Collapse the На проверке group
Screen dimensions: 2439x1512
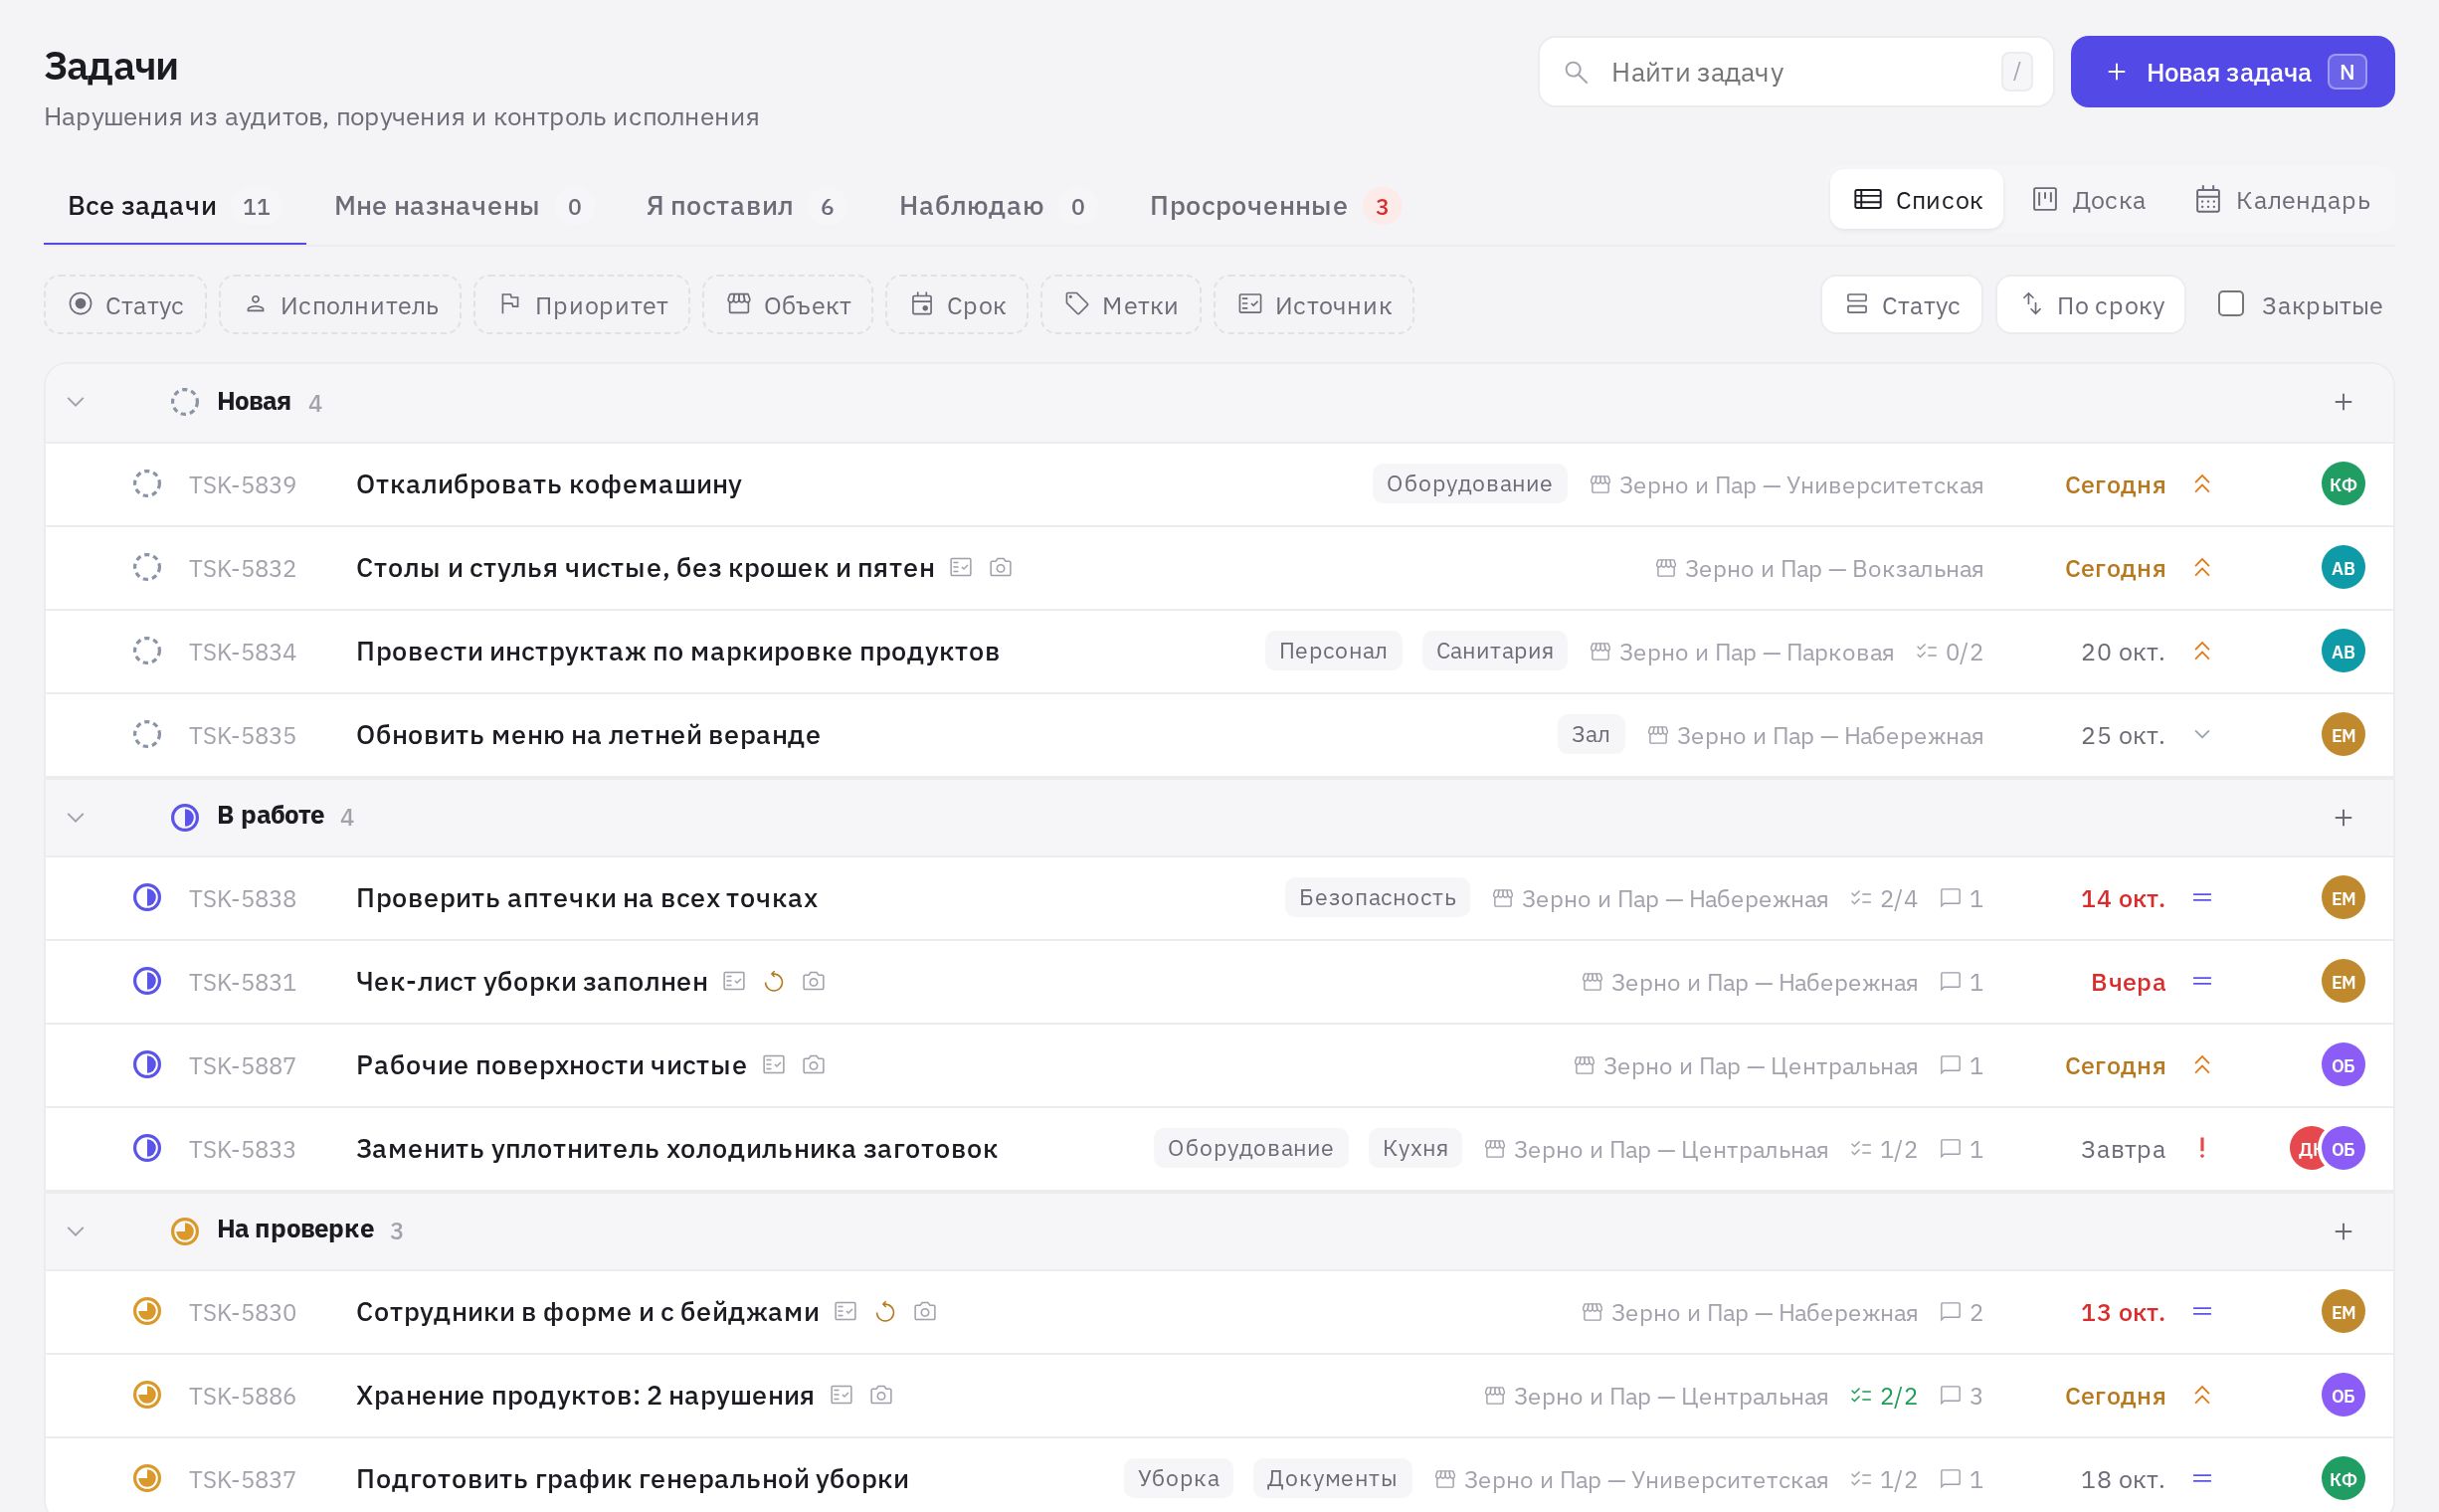pos(75,1231)
